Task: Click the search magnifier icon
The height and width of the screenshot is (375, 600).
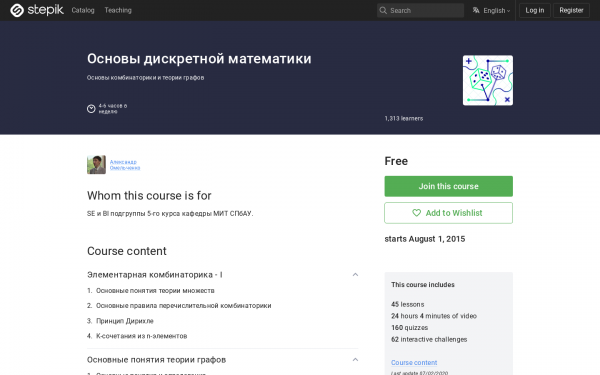Action: pos(383,10)
